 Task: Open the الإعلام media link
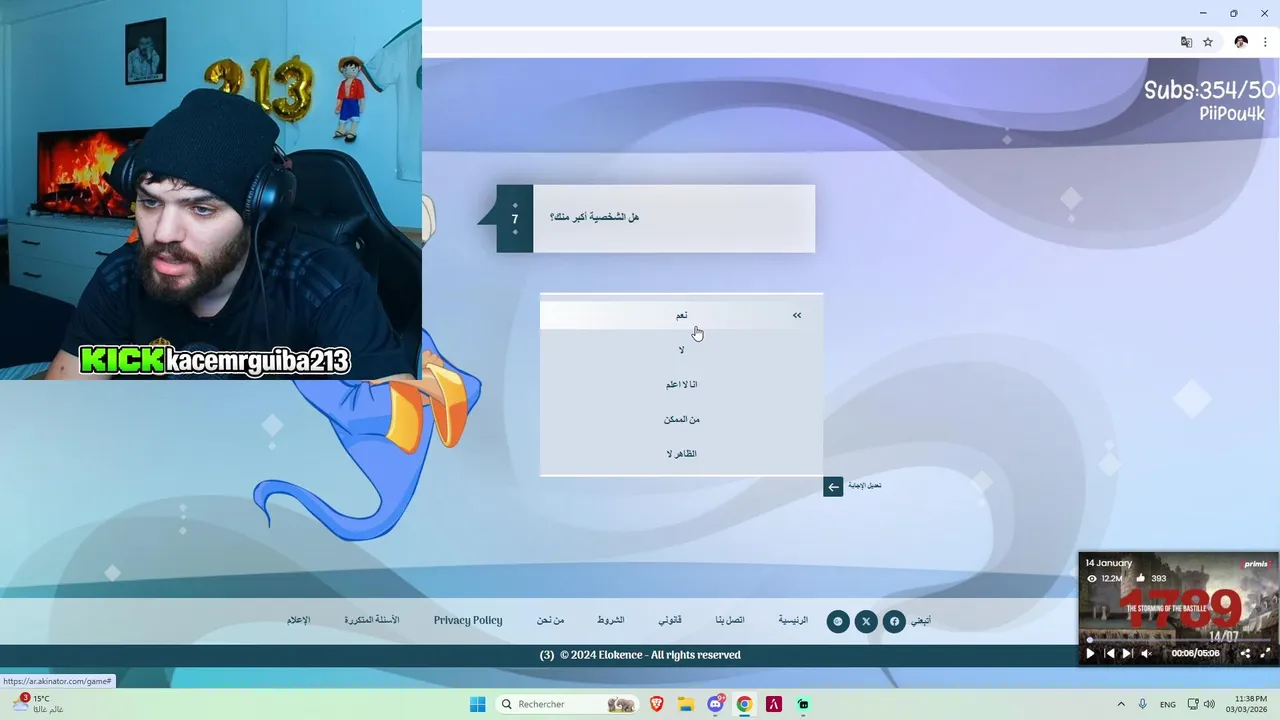pos(299,620)
